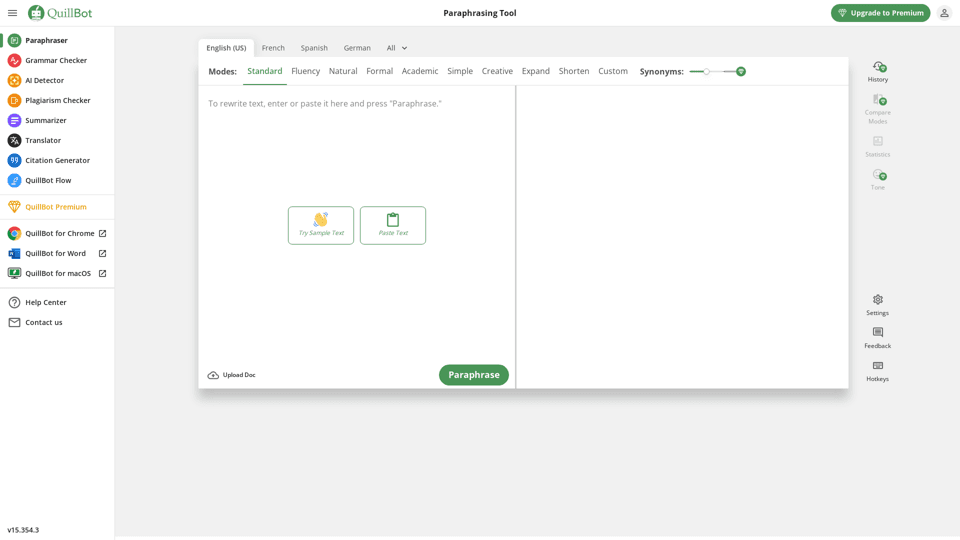Open the Citation Generator tool
The image size is (960, 540).
(x=57, y=160)
